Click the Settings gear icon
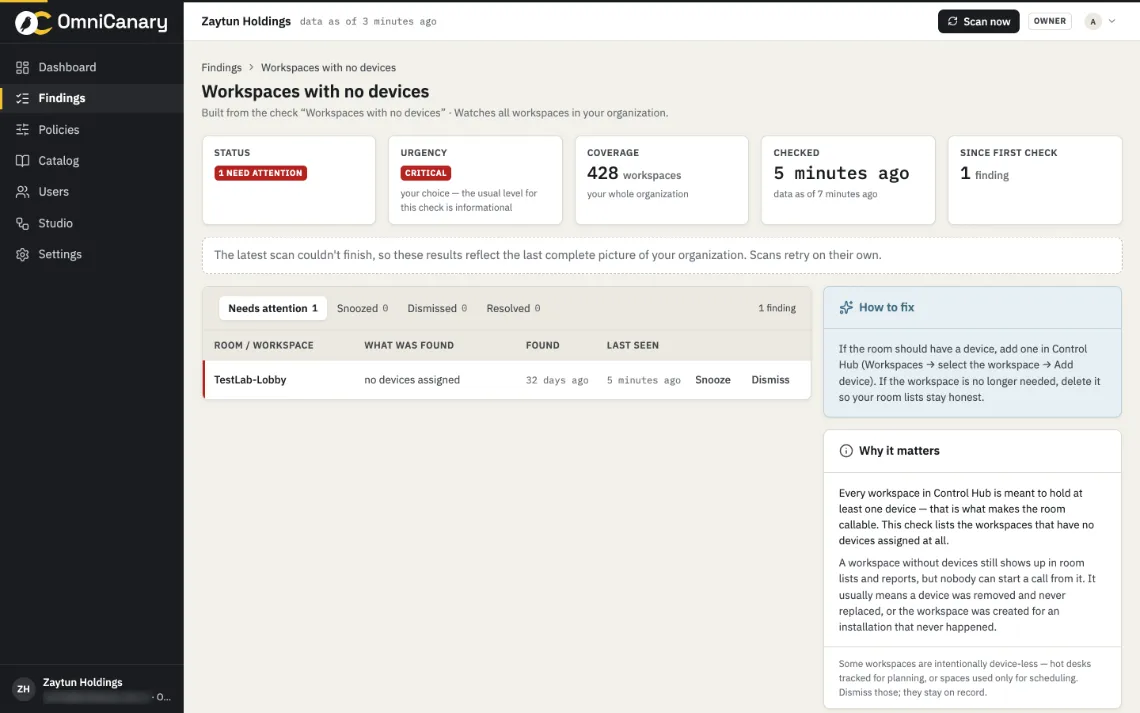This screenshot has height=713, width=1140. (23, 254)
